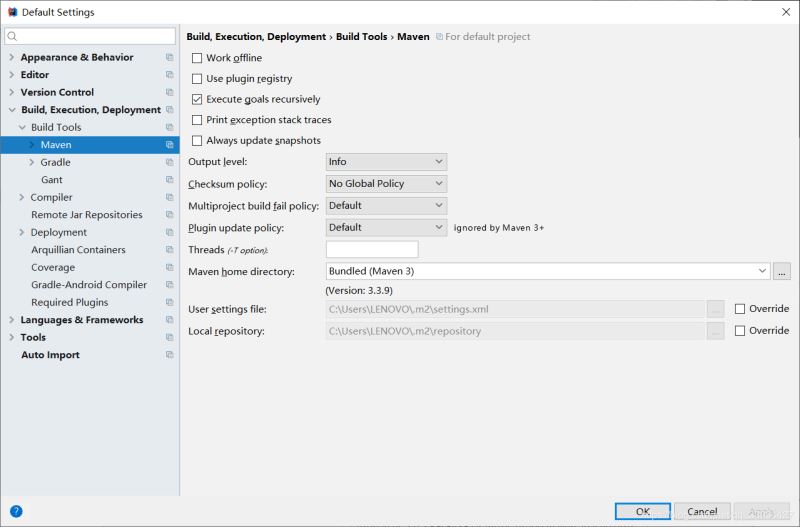Viewport: 800px width, 527px height.
Task: Click the Cancel button
Action: (702, 512)
